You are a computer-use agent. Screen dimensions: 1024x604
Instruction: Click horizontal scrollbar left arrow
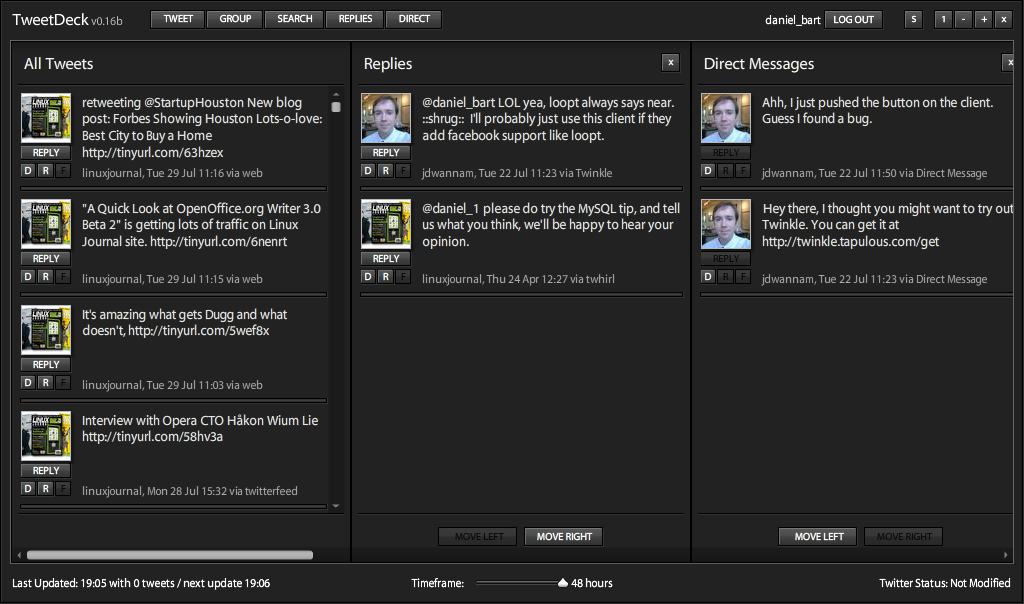click(x=19, y=555)
